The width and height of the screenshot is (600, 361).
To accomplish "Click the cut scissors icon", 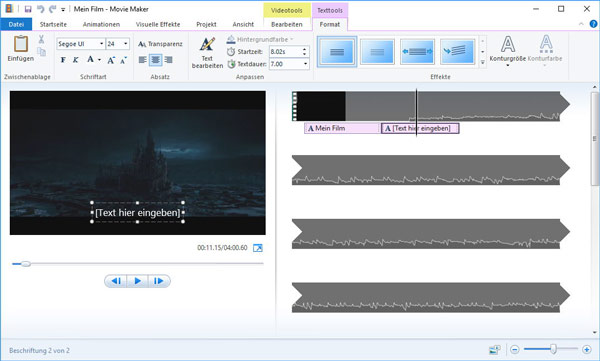I will [x=41, y=39].
